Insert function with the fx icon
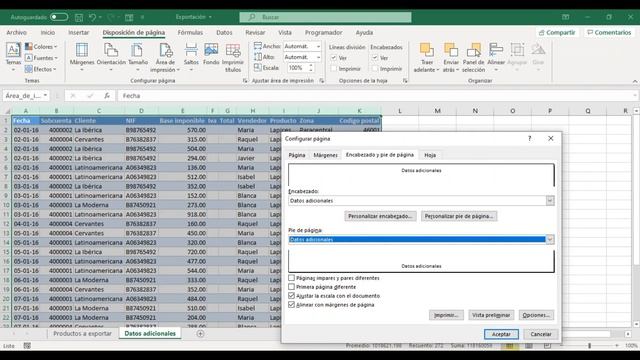Viewport: 640px width, 360px height. tap(107, 96)
